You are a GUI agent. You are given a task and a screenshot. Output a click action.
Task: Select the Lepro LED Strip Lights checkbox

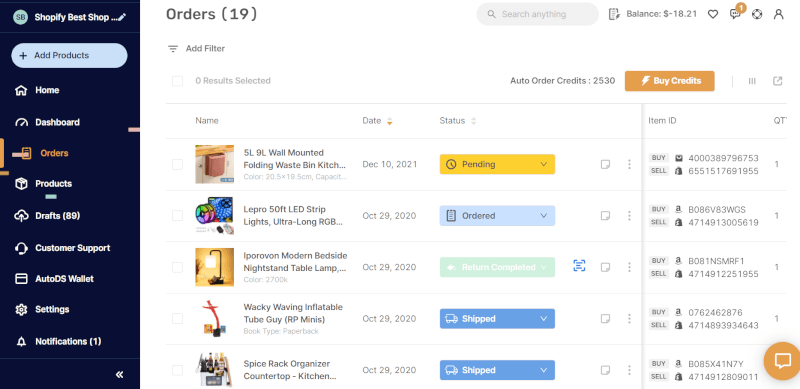tap(177, 216)
